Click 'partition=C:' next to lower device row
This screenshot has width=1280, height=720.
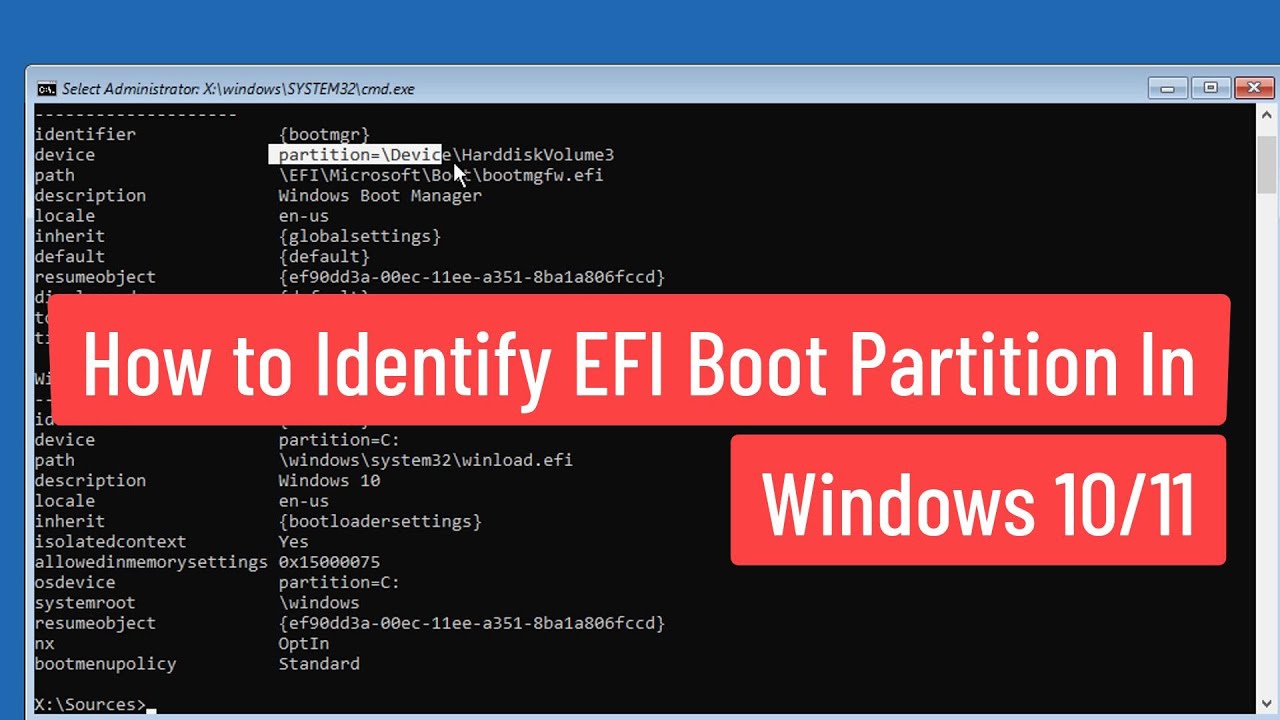point(339,440)
